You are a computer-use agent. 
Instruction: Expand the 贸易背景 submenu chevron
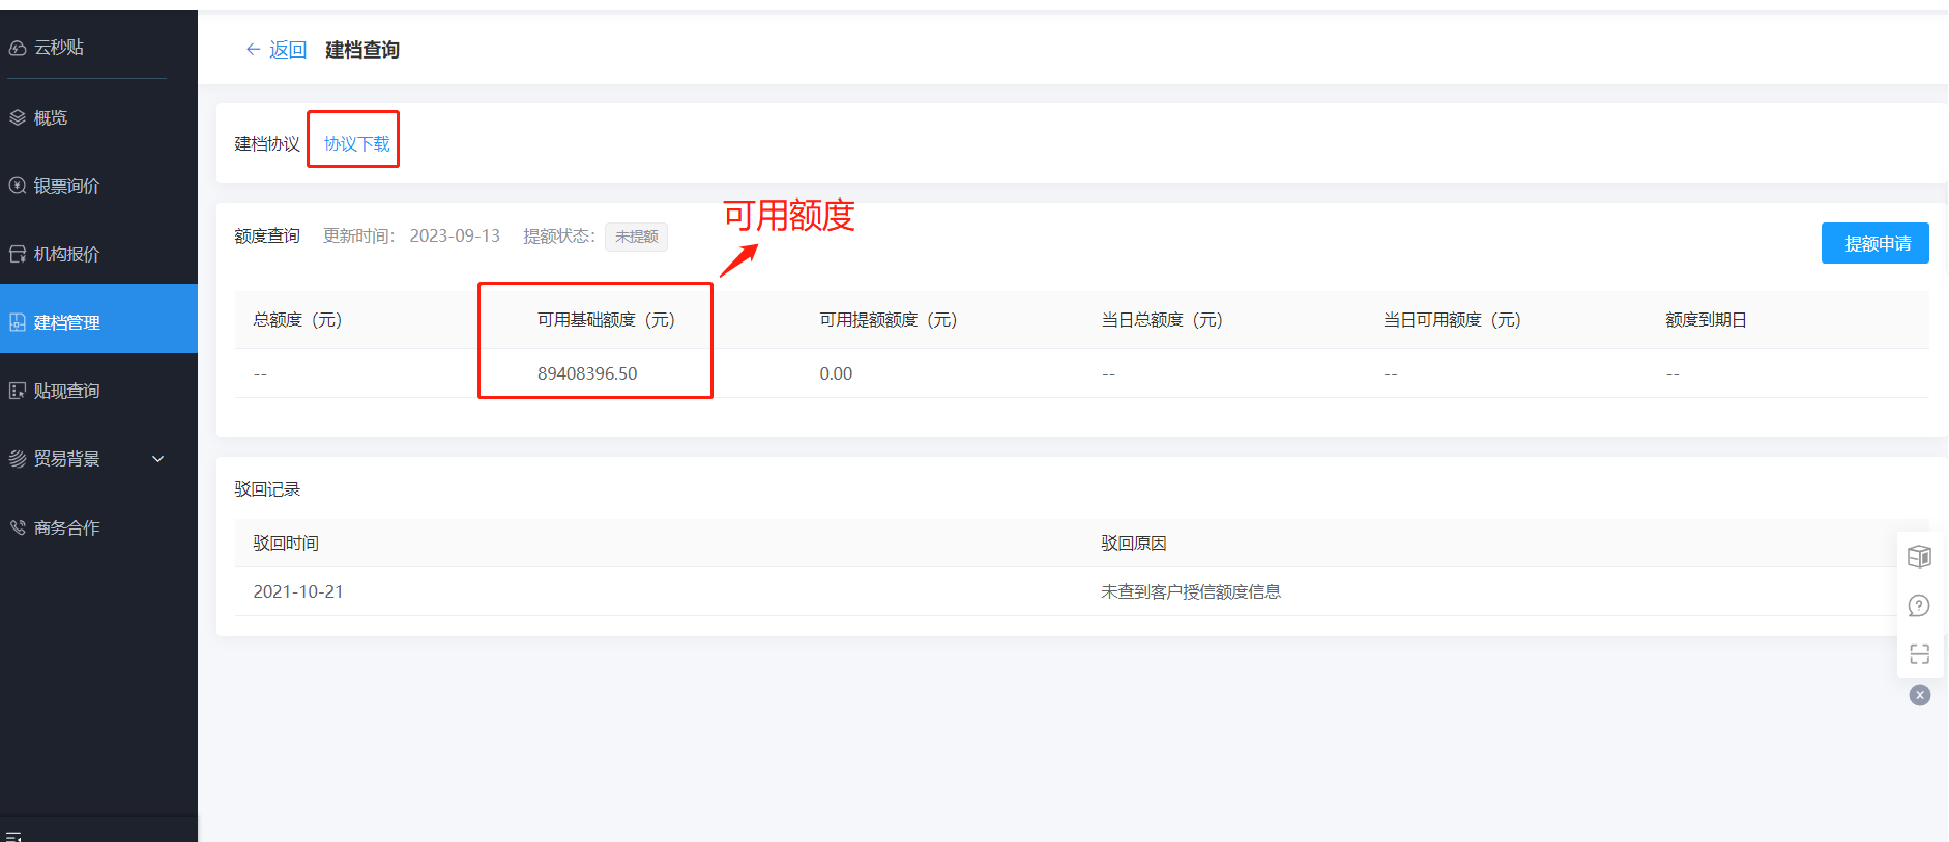158,459
